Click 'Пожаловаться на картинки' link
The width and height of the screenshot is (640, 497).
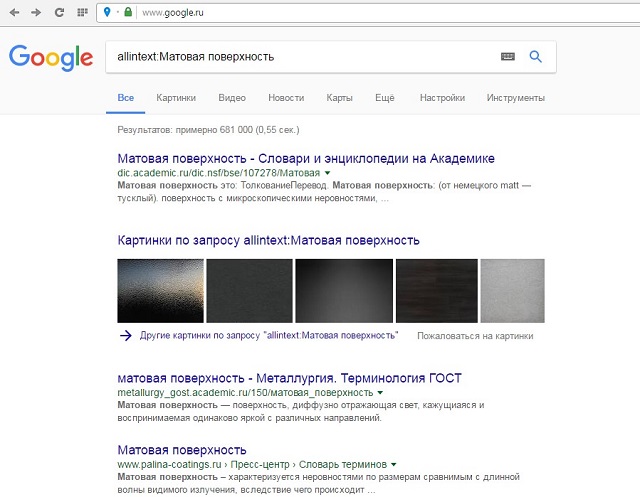[475, 336]
